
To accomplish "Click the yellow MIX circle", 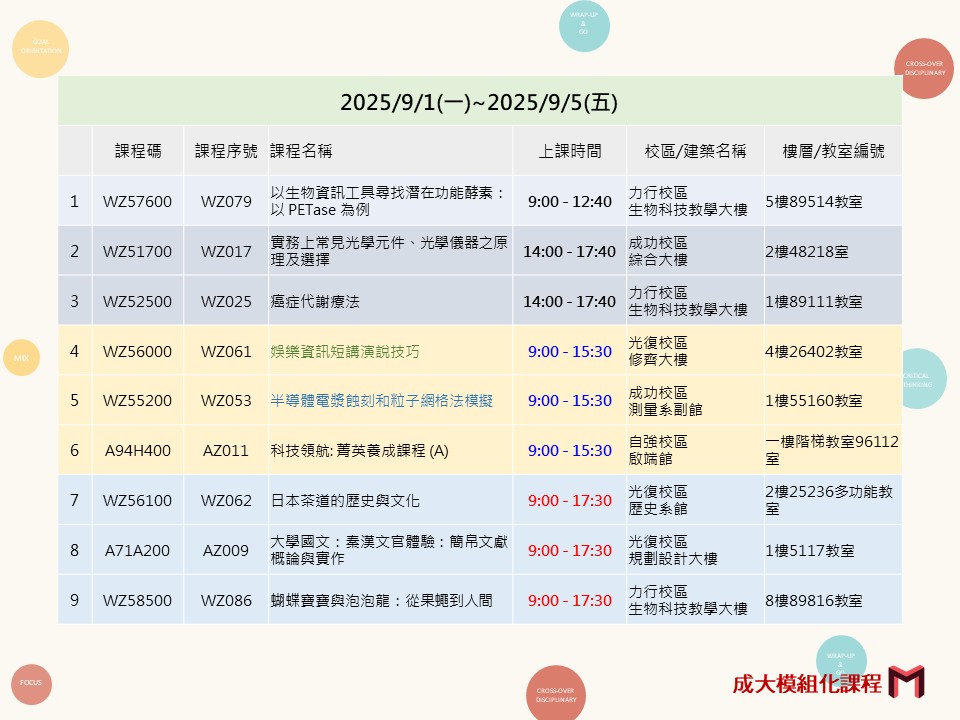I will pos(21,356).
